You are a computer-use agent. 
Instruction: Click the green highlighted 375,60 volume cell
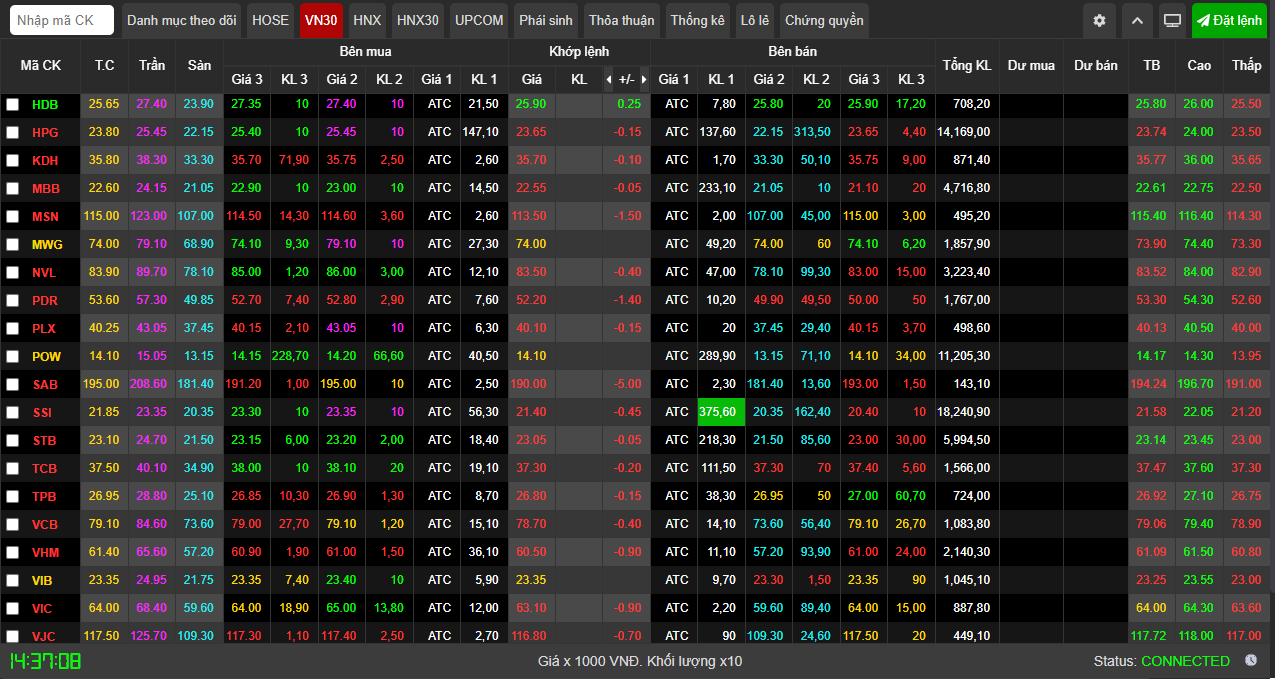(x=721, y=412)
